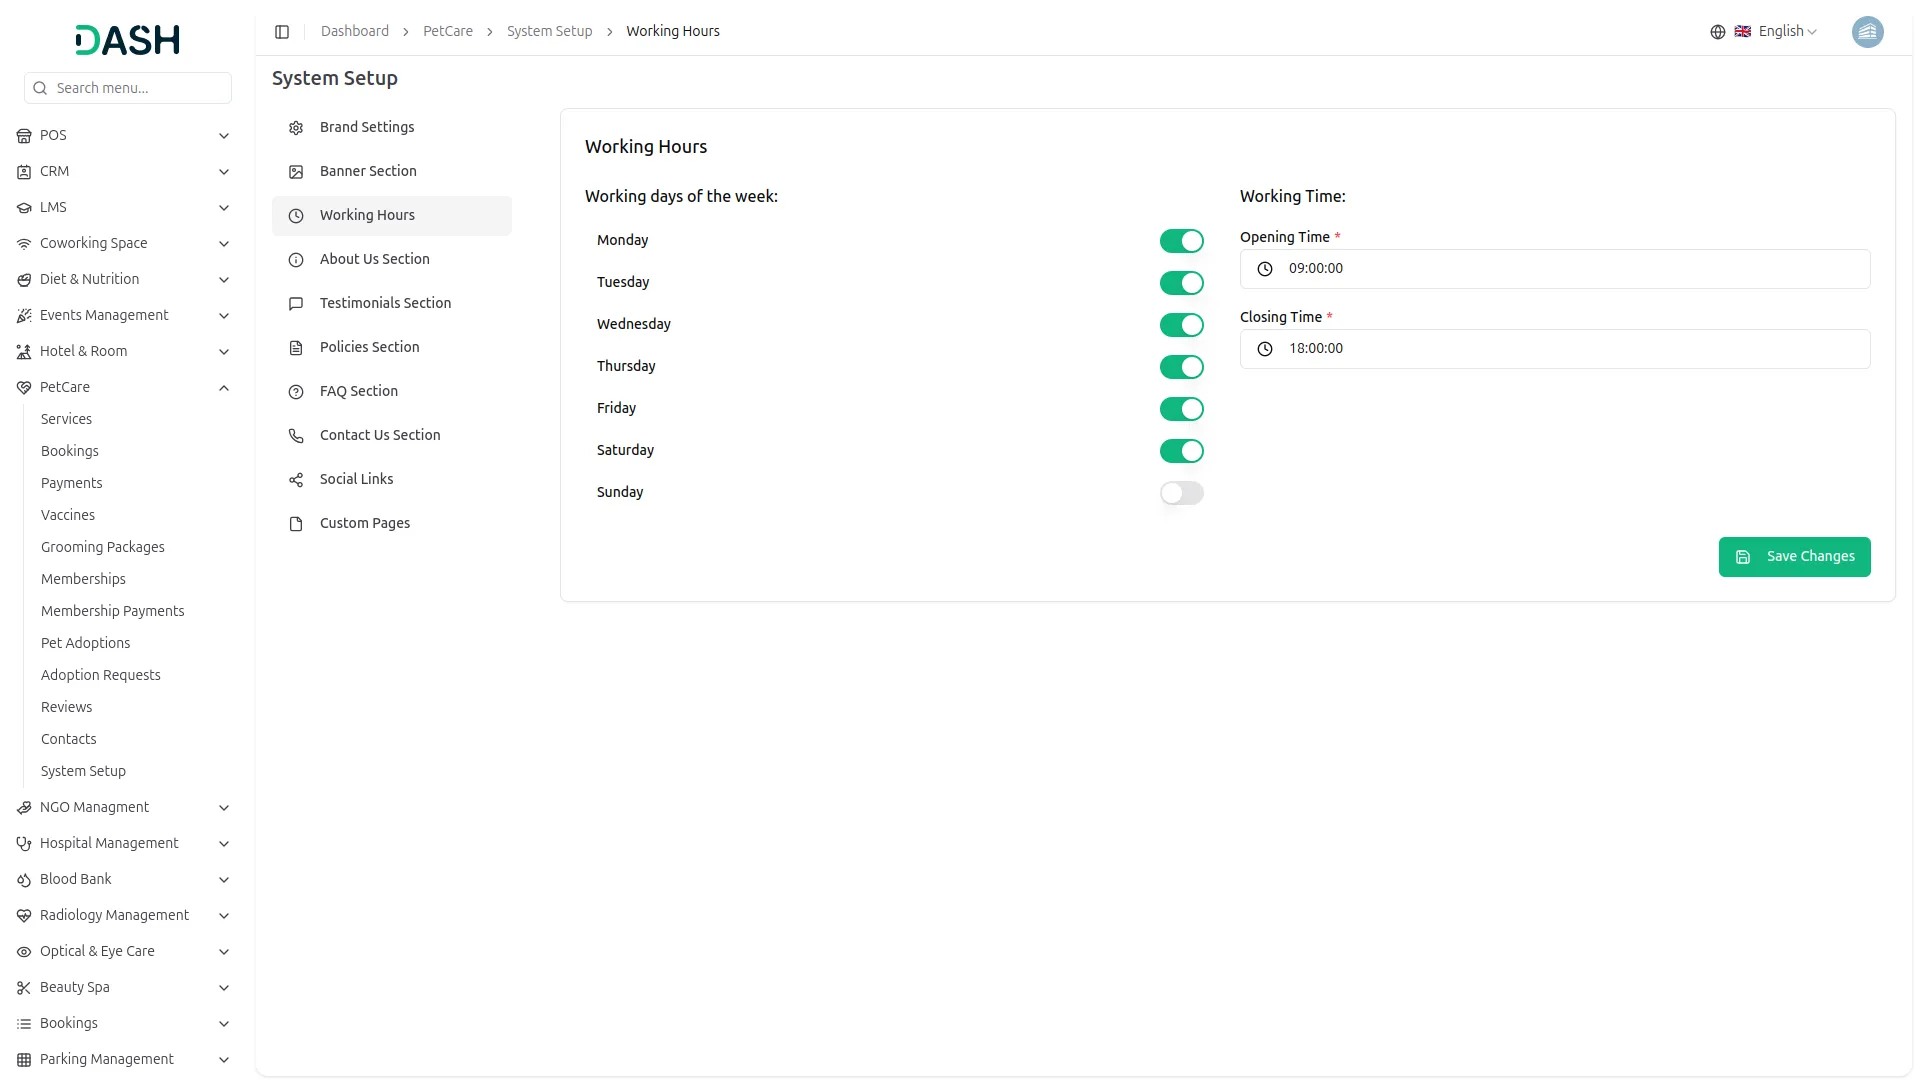The height and width of the screenshot is (1080, 1920).
Task: Go to Vaccines in PetCare menu
Action: 68,516
